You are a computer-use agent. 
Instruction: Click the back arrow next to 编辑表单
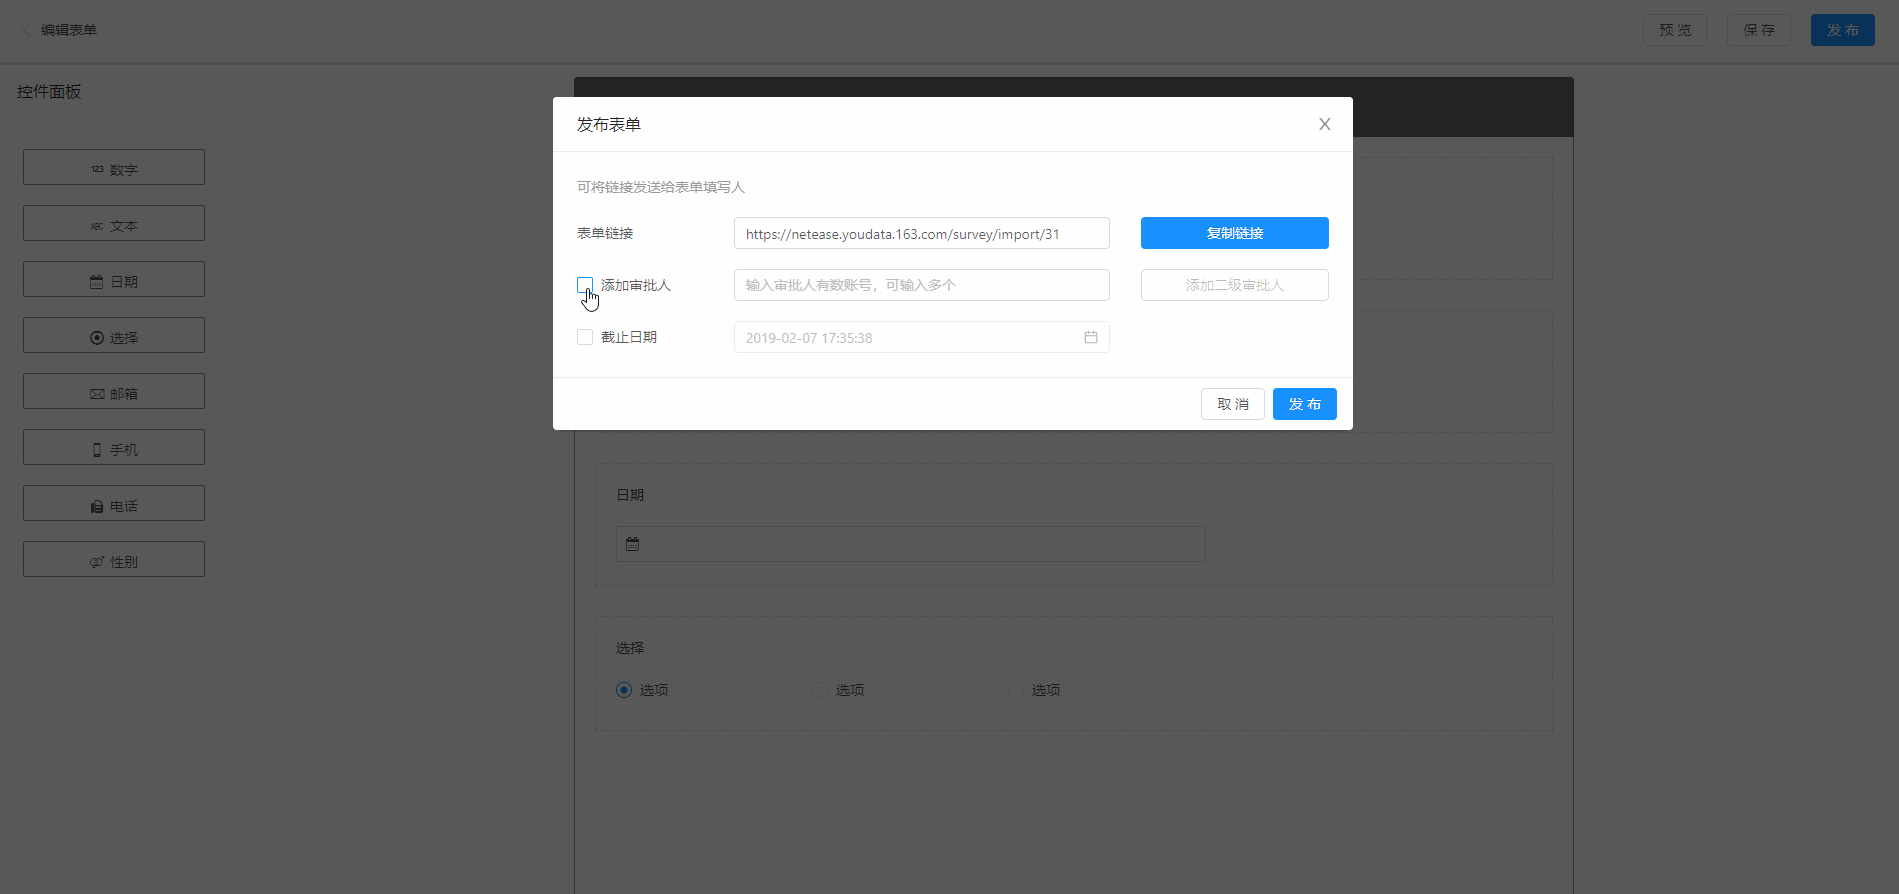tap(26, 30)
